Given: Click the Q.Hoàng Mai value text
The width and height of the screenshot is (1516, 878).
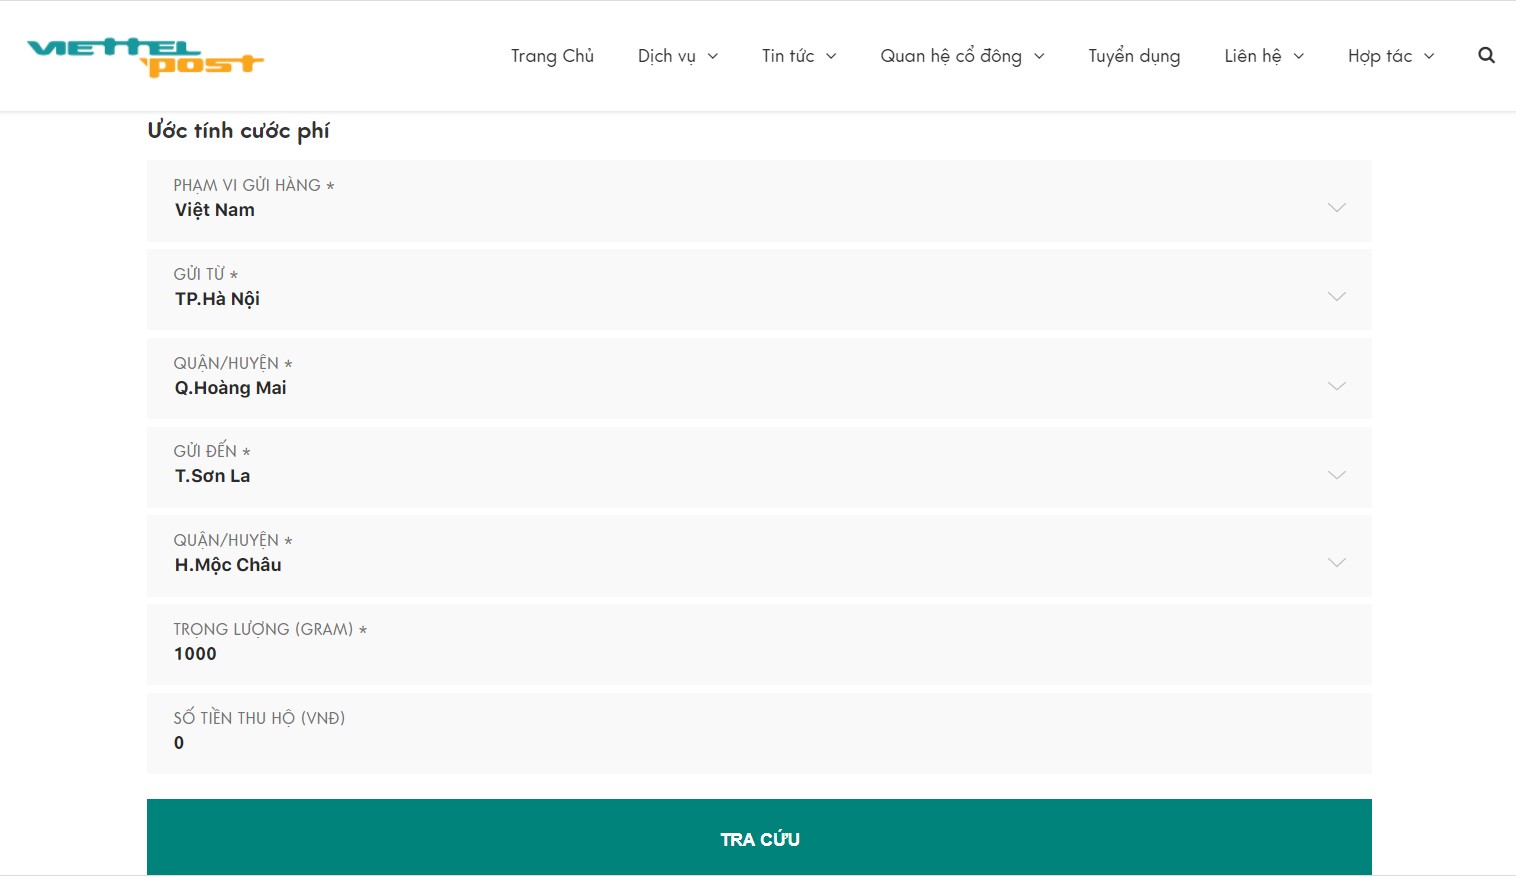Looking at the screenshot, I should 230,388.
